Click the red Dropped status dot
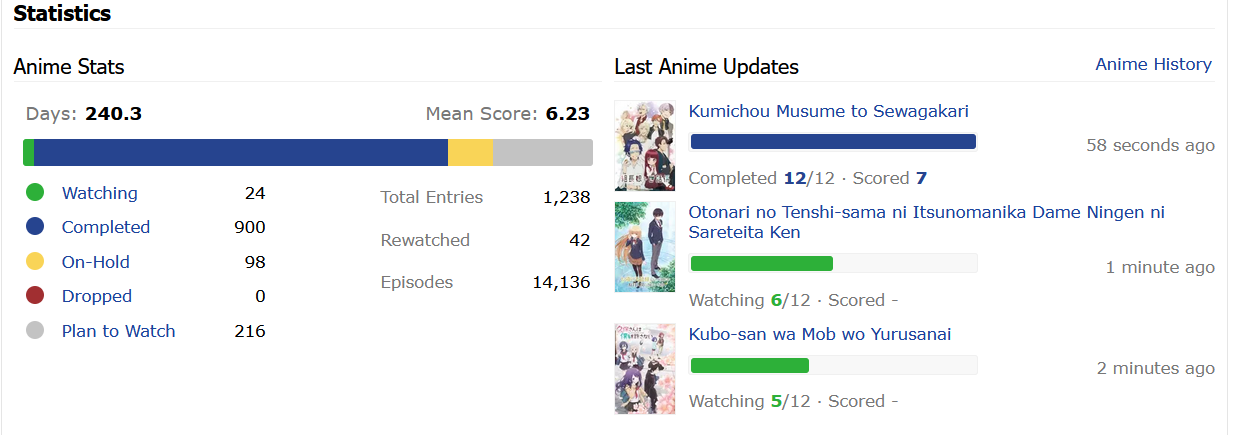This screenshot has width=1253, height=435. pyautogui.click(x=35, y=296)
